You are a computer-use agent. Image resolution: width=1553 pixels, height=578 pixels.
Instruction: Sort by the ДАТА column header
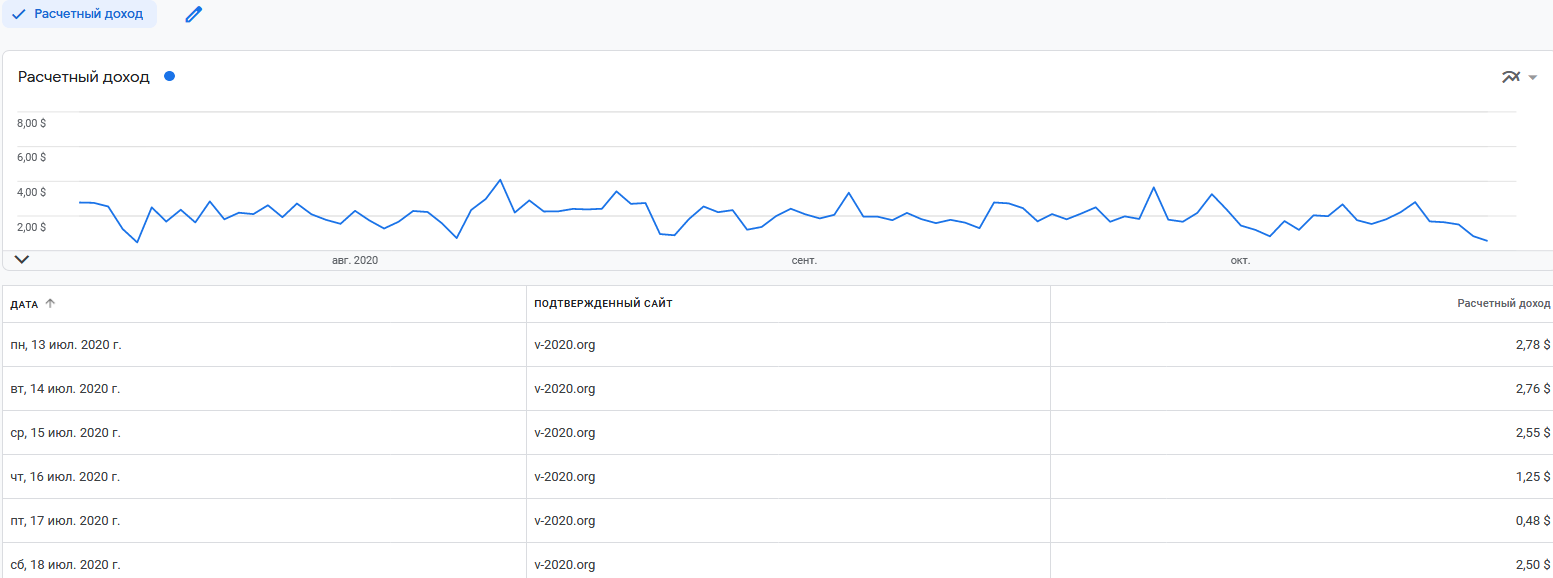click(x=23, y=304)
